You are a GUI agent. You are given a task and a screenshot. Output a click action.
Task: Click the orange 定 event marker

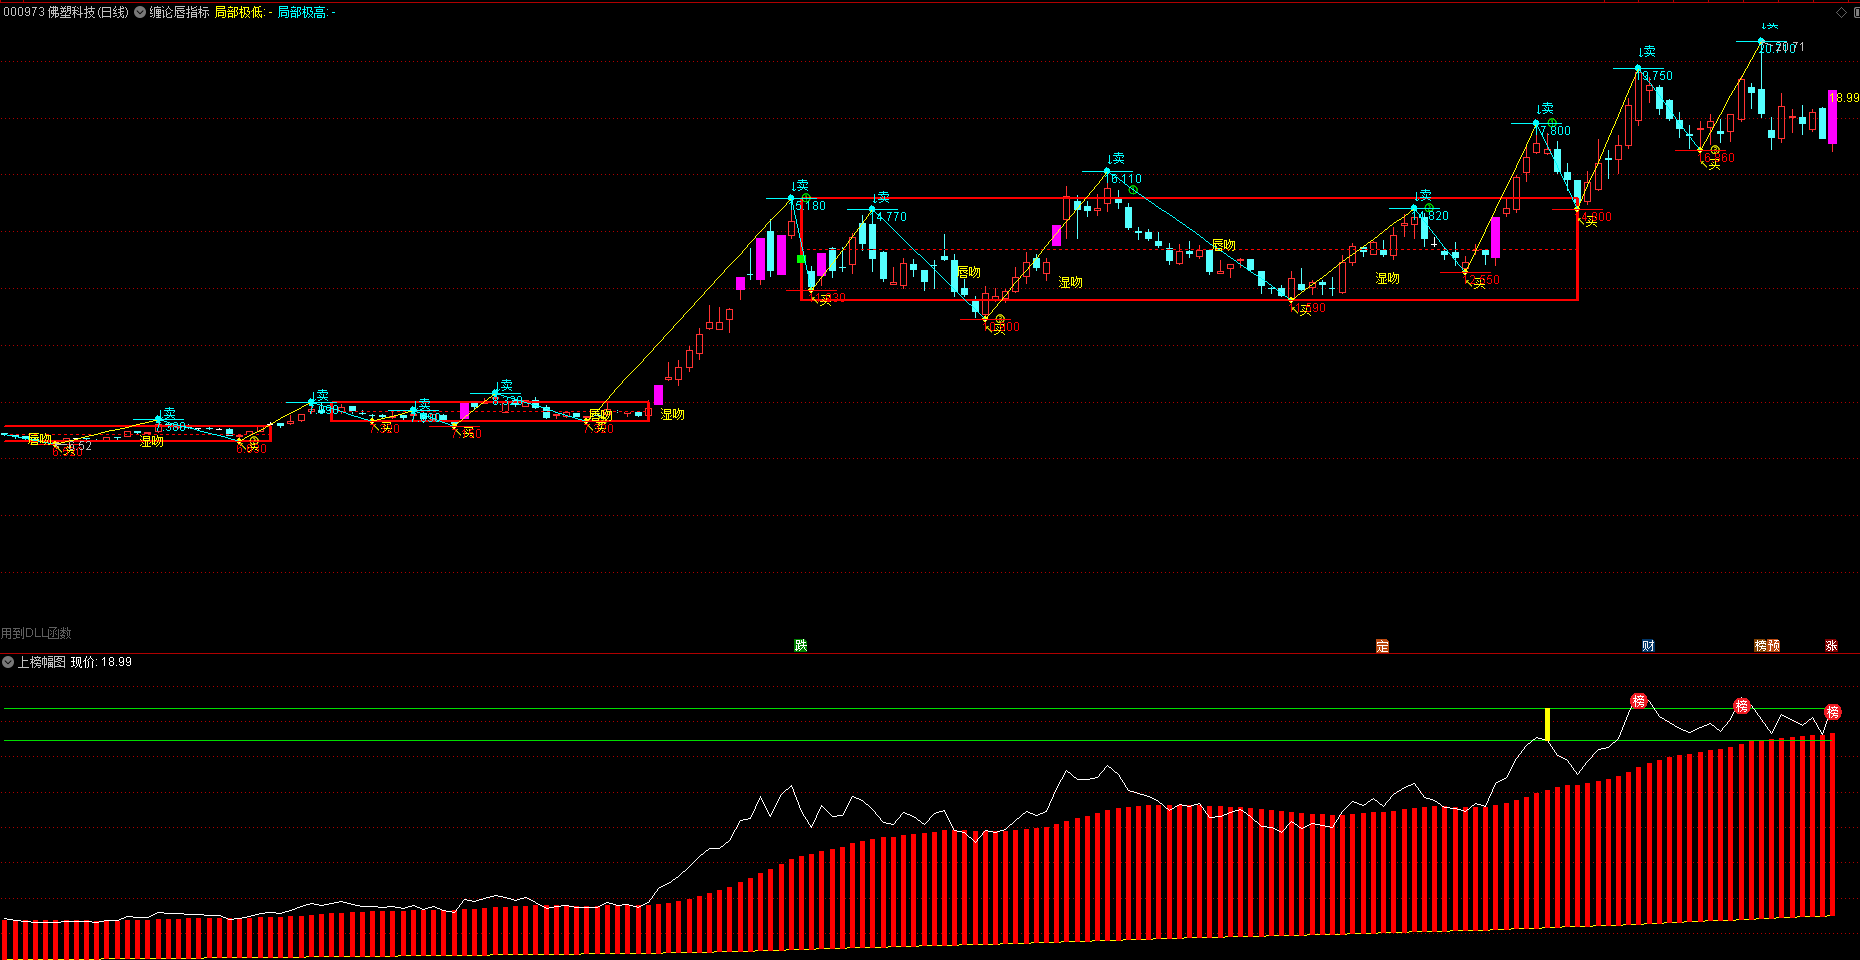tap(1382, 646)
